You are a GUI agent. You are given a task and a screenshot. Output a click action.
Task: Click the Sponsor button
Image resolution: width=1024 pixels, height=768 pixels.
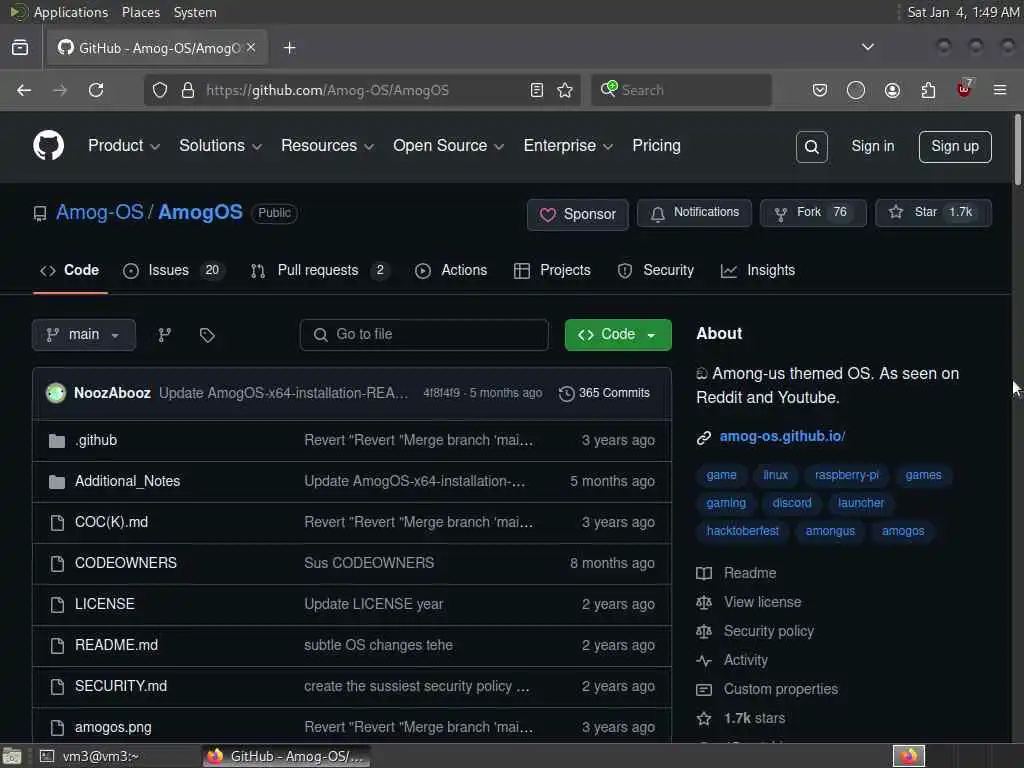pos(577,214)
